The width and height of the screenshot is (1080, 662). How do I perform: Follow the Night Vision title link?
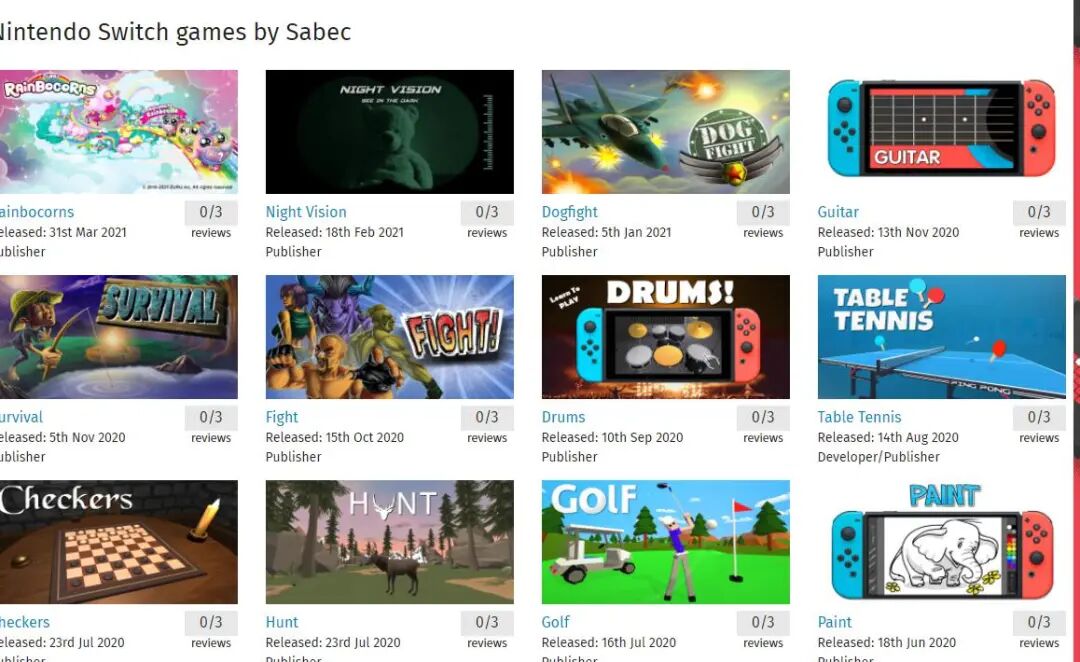click(x=306, y=212)
